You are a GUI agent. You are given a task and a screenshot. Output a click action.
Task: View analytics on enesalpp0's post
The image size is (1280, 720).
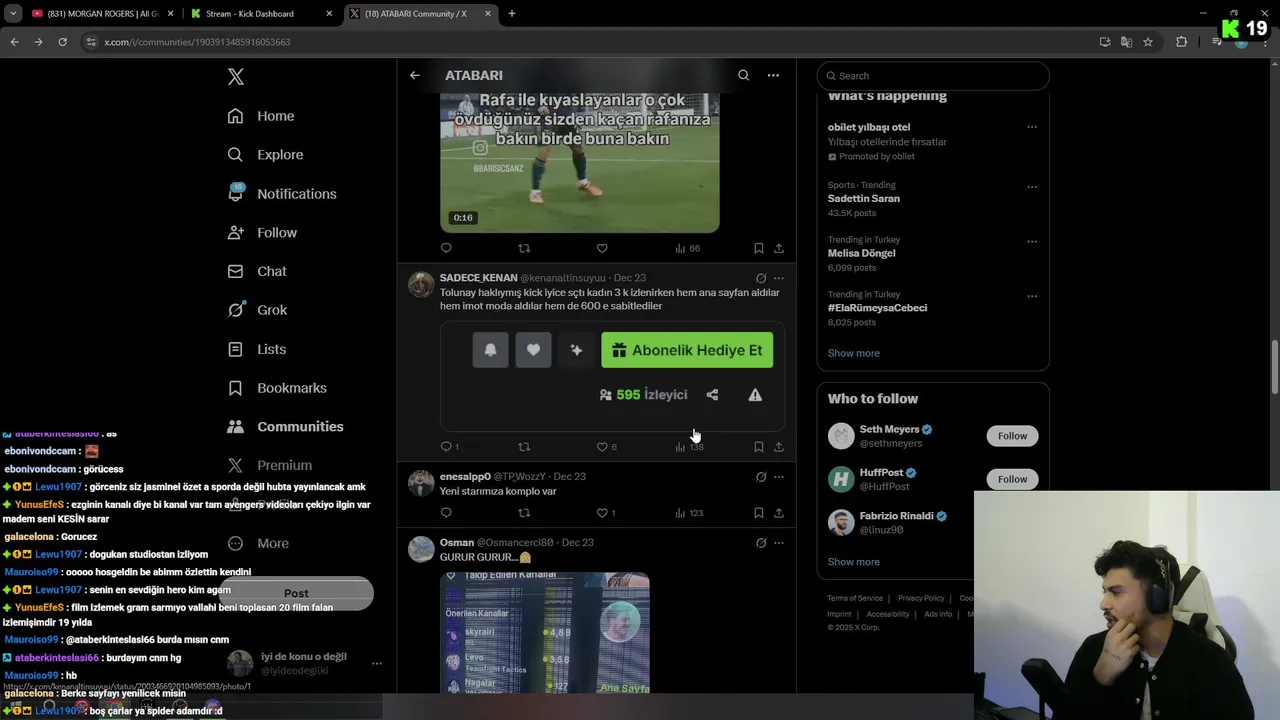(x=689, y=513)
